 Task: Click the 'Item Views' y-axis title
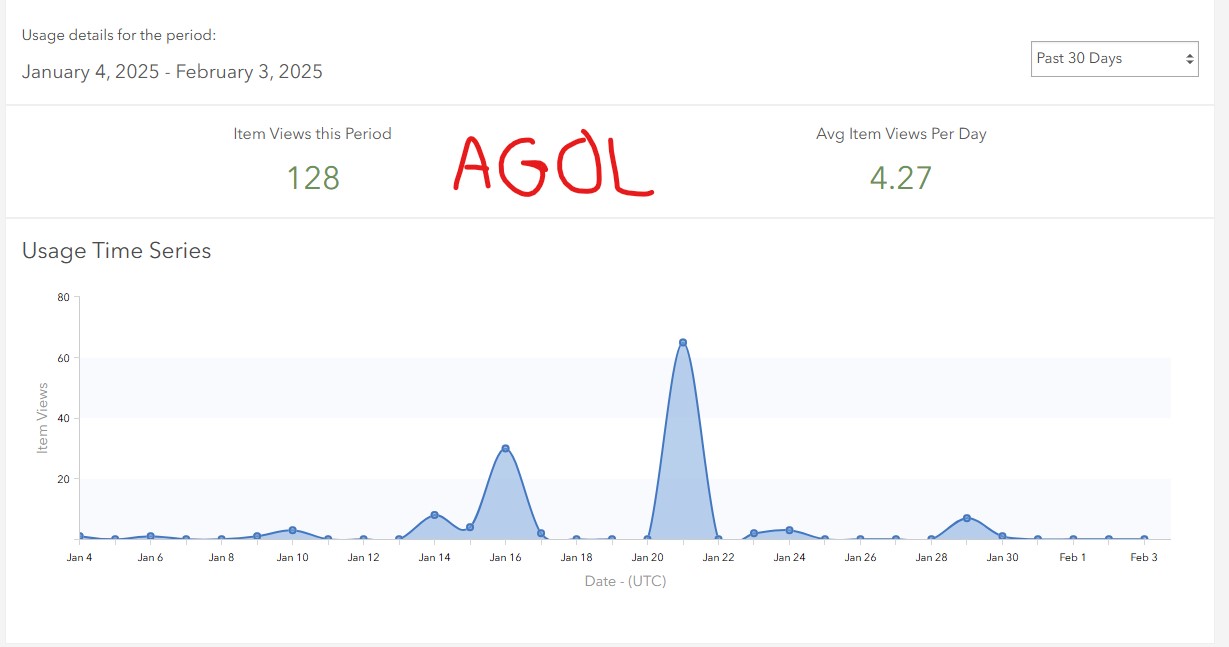(43, 418)
